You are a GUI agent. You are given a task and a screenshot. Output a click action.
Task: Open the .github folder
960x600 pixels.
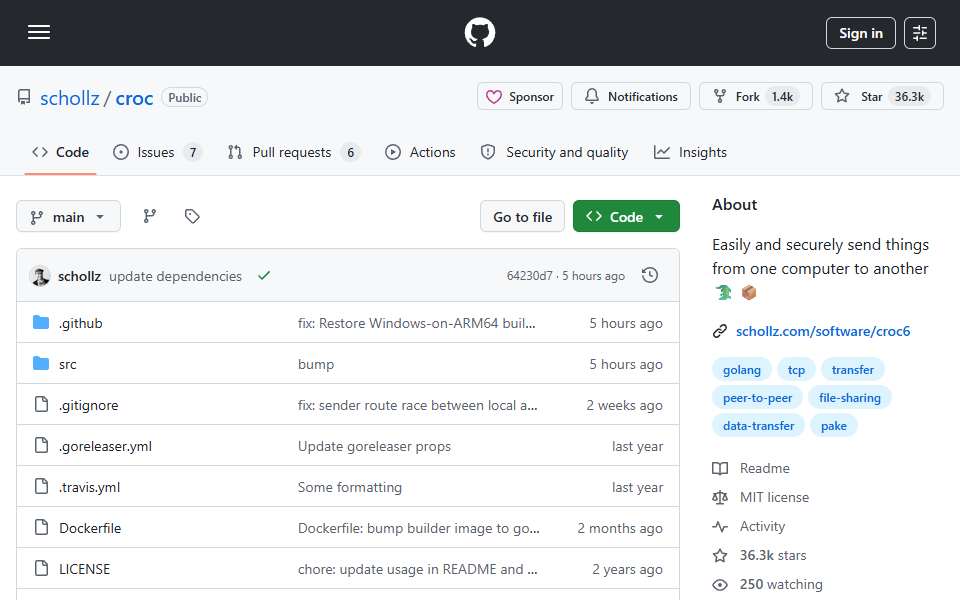pyautogui.click(x=81, y=323)
